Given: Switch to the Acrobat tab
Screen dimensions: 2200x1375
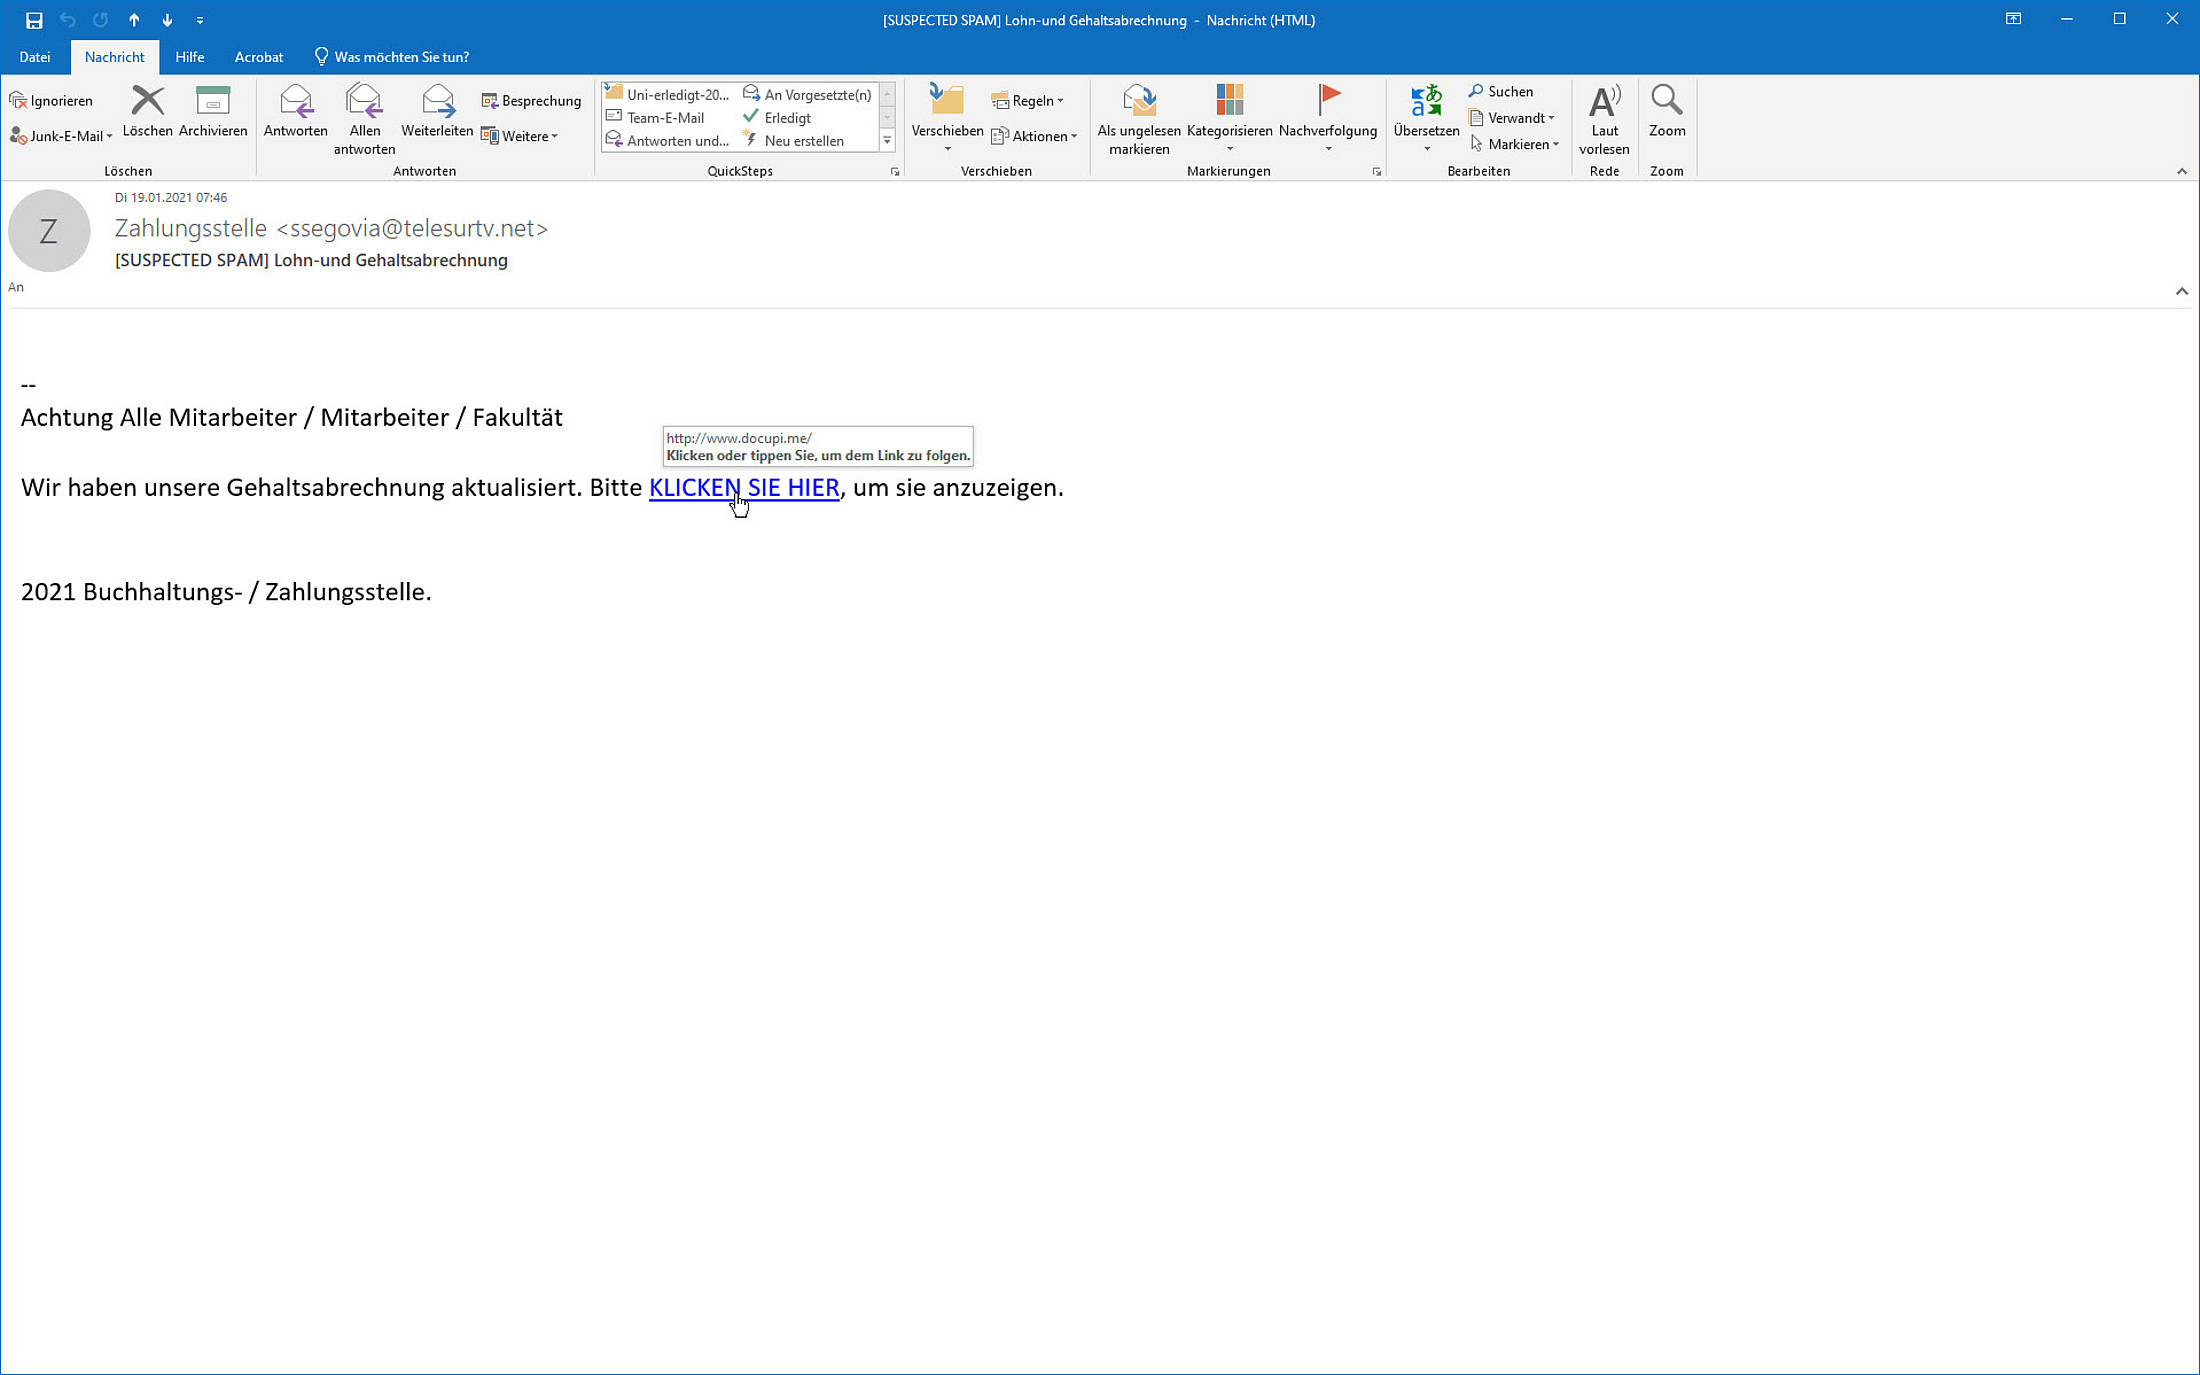Looking at the screenshot, I should (x=258, y=57).
